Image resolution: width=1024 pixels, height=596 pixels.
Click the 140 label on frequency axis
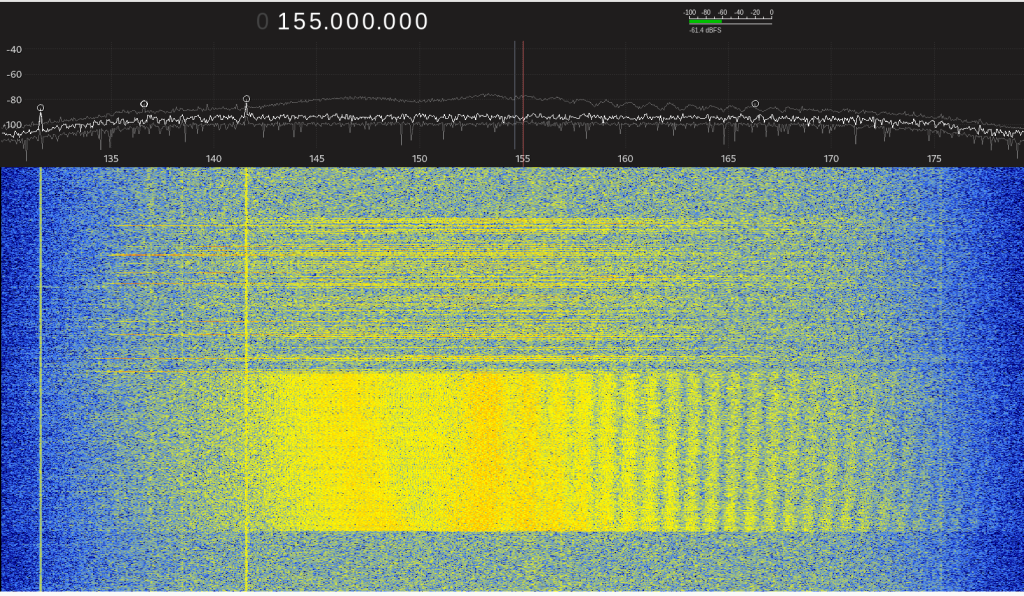214,159
